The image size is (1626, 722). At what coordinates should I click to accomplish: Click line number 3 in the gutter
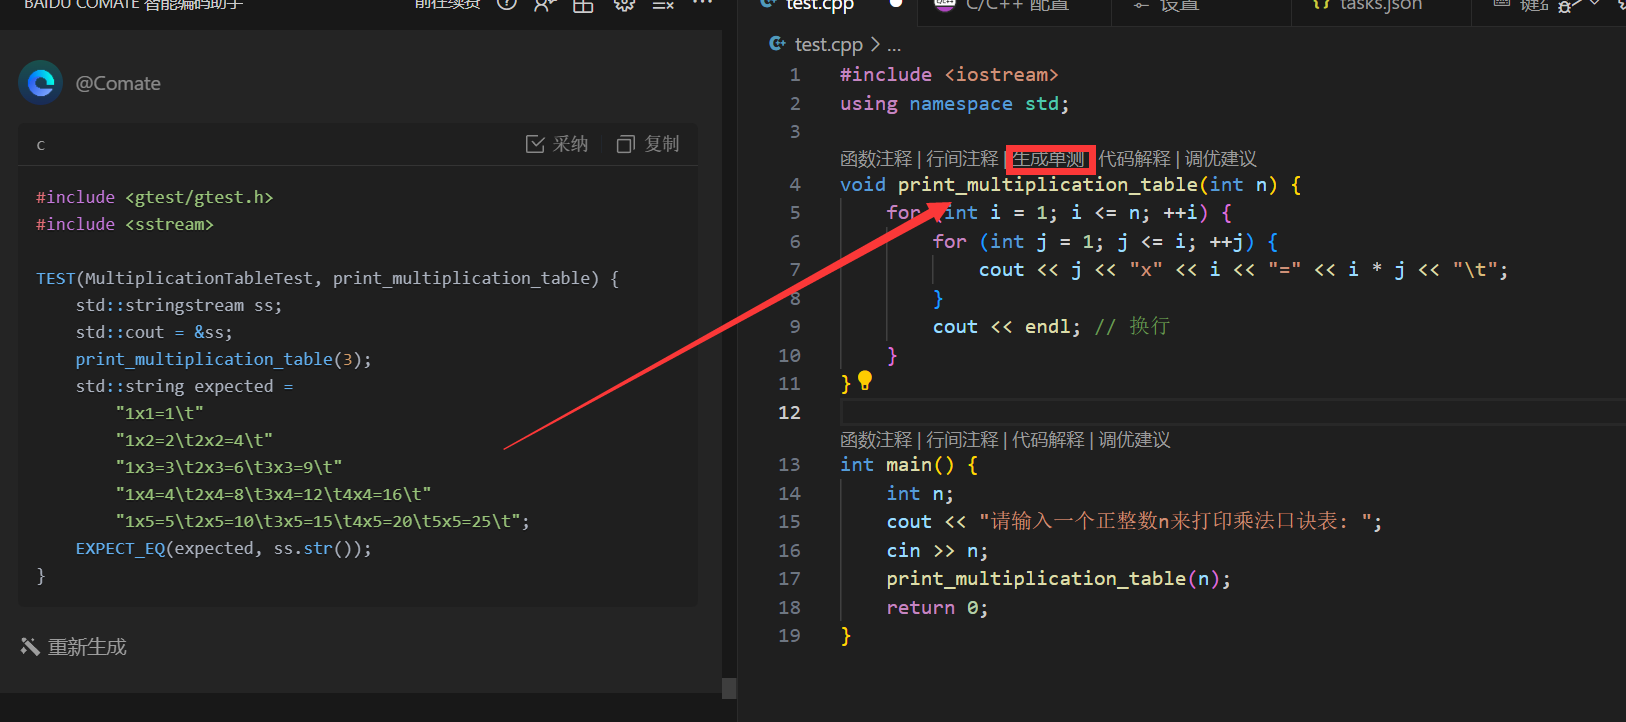pyautogui.click(x=795, y=132)
